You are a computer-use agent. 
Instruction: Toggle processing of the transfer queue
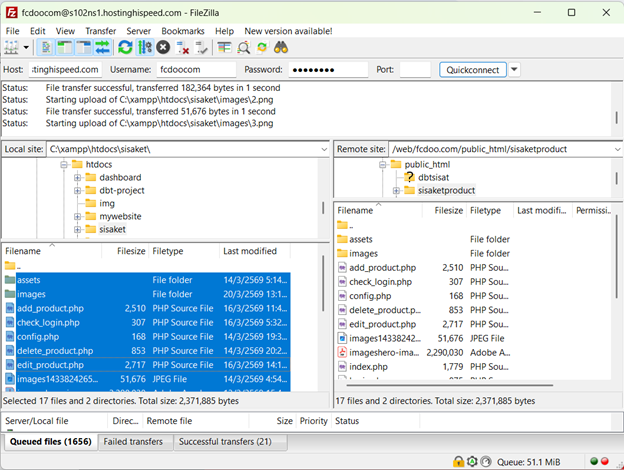tap(144, 47)
